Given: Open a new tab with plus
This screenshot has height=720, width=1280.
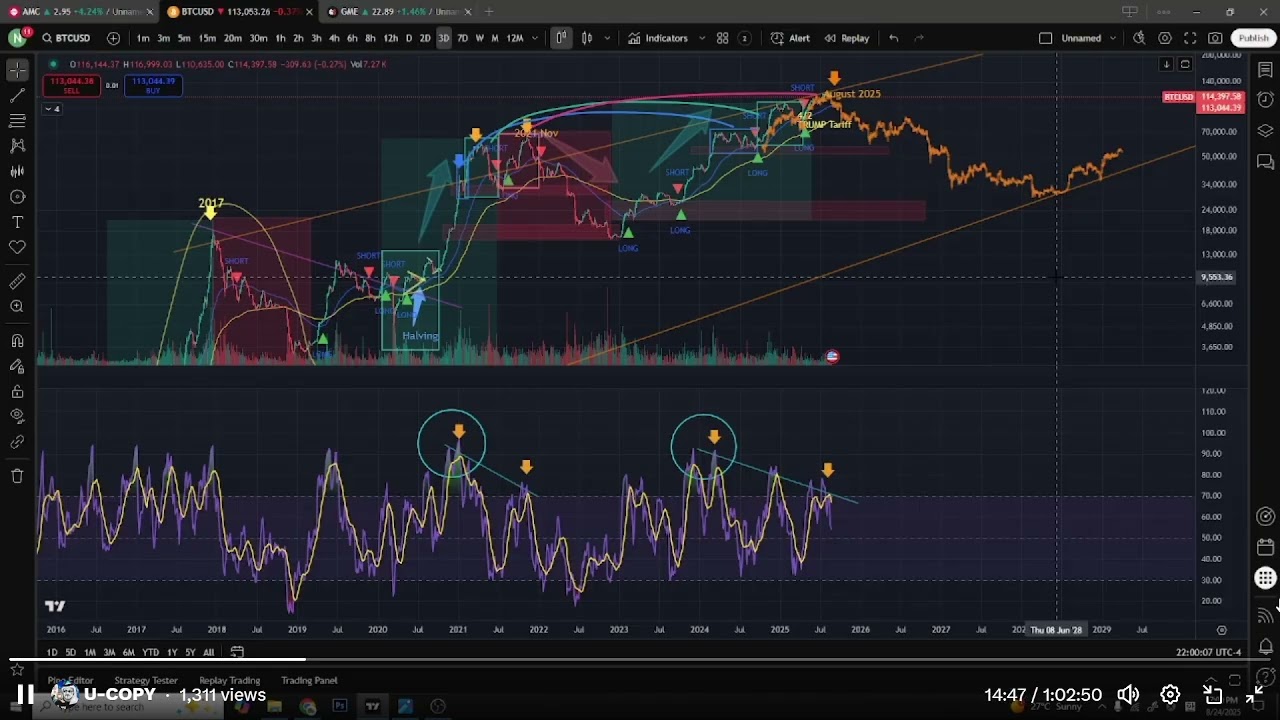Looking at the screenshot, I should click(489, 12).
